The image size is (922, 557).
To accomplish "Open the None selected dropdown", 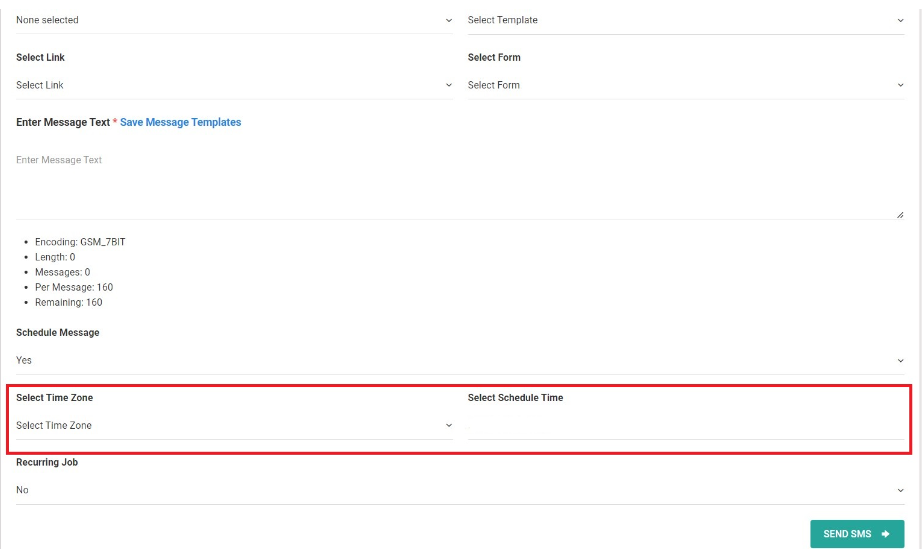I will [x=234, y=20].
